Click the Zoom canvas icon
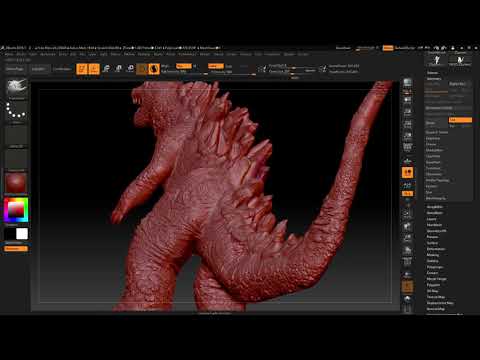 (x=407, y=112)
